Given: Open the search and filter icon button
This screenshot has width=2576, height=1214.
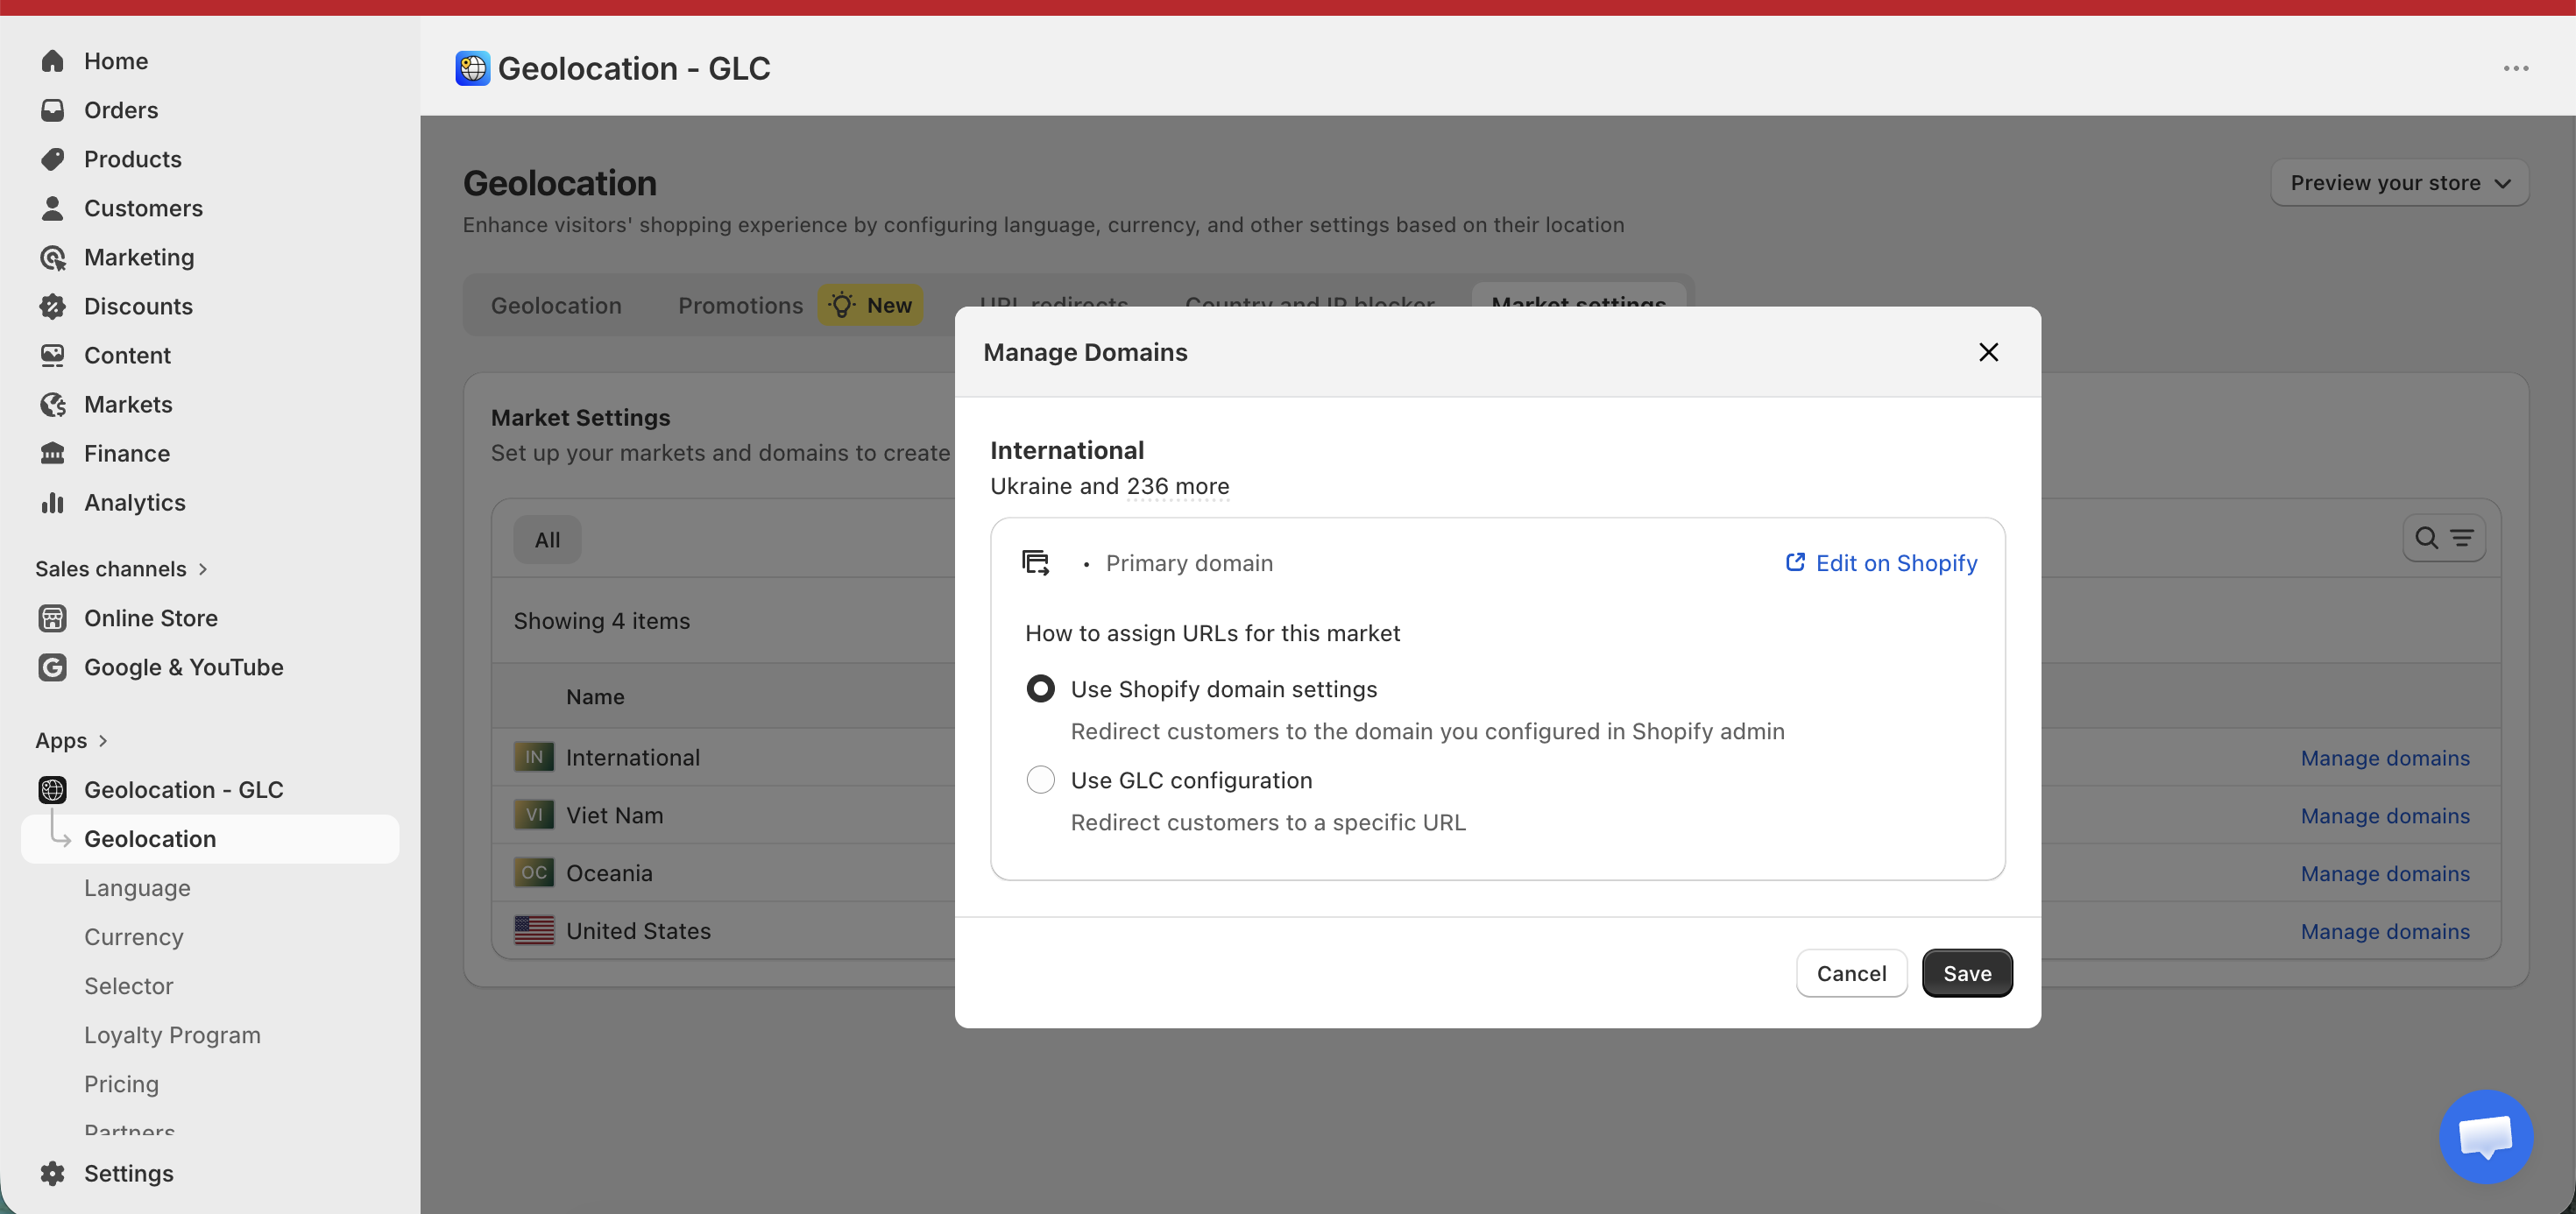Looking at the screenshot, I should [x=2444, y=538].
